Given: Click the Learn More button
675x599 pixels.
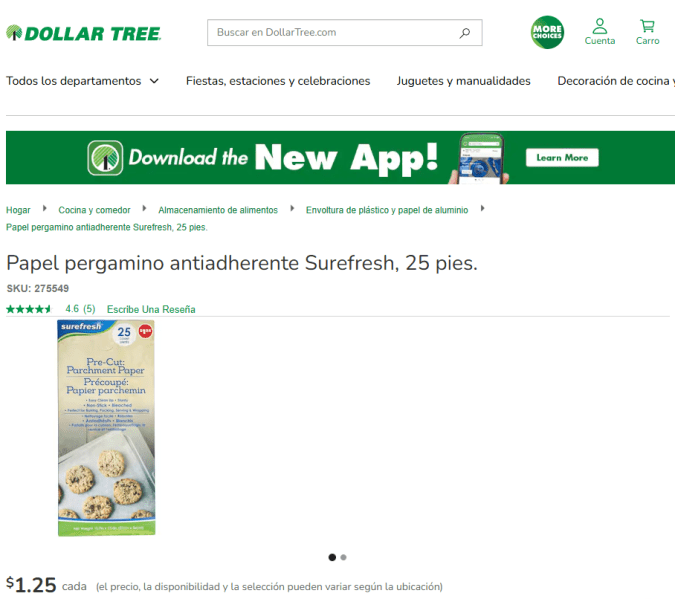Looking at the screenshot, I should click(x=562, y=158).
